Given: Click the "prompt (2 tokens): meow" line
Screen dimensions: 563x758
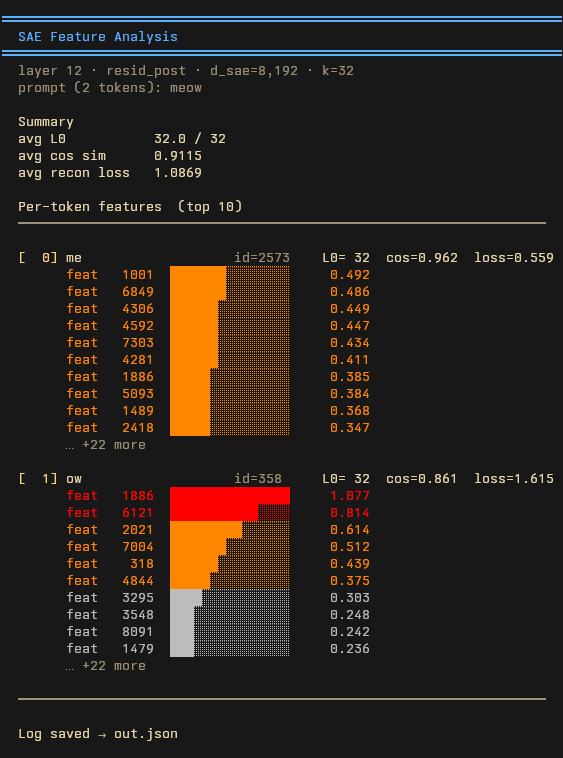Looking at the screenshot, I should pyautogui.click(x=110, y=88).
